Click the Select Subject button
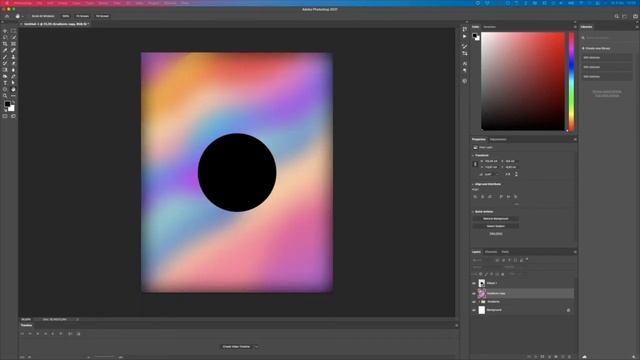640x360 pixels. pos(496,226)
